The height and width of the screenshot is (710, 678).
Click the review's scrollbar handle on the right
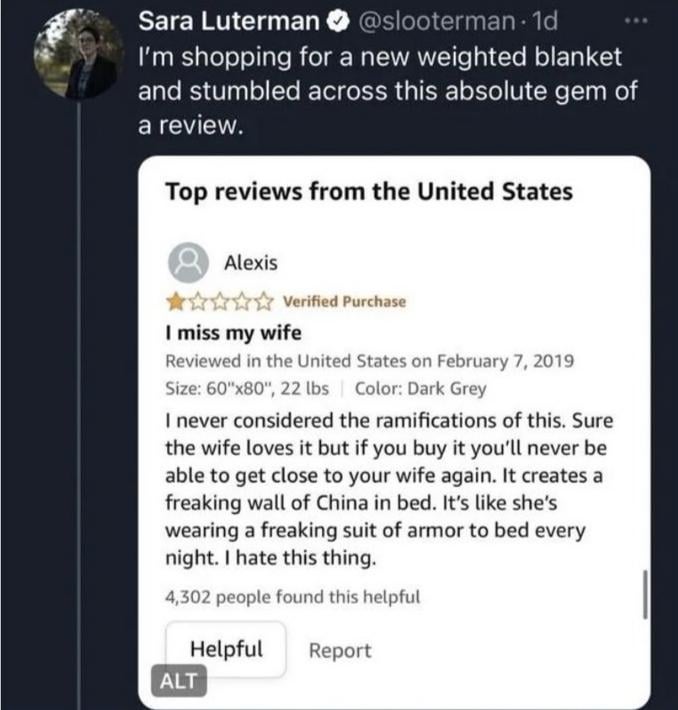click(x=645, y=596)
